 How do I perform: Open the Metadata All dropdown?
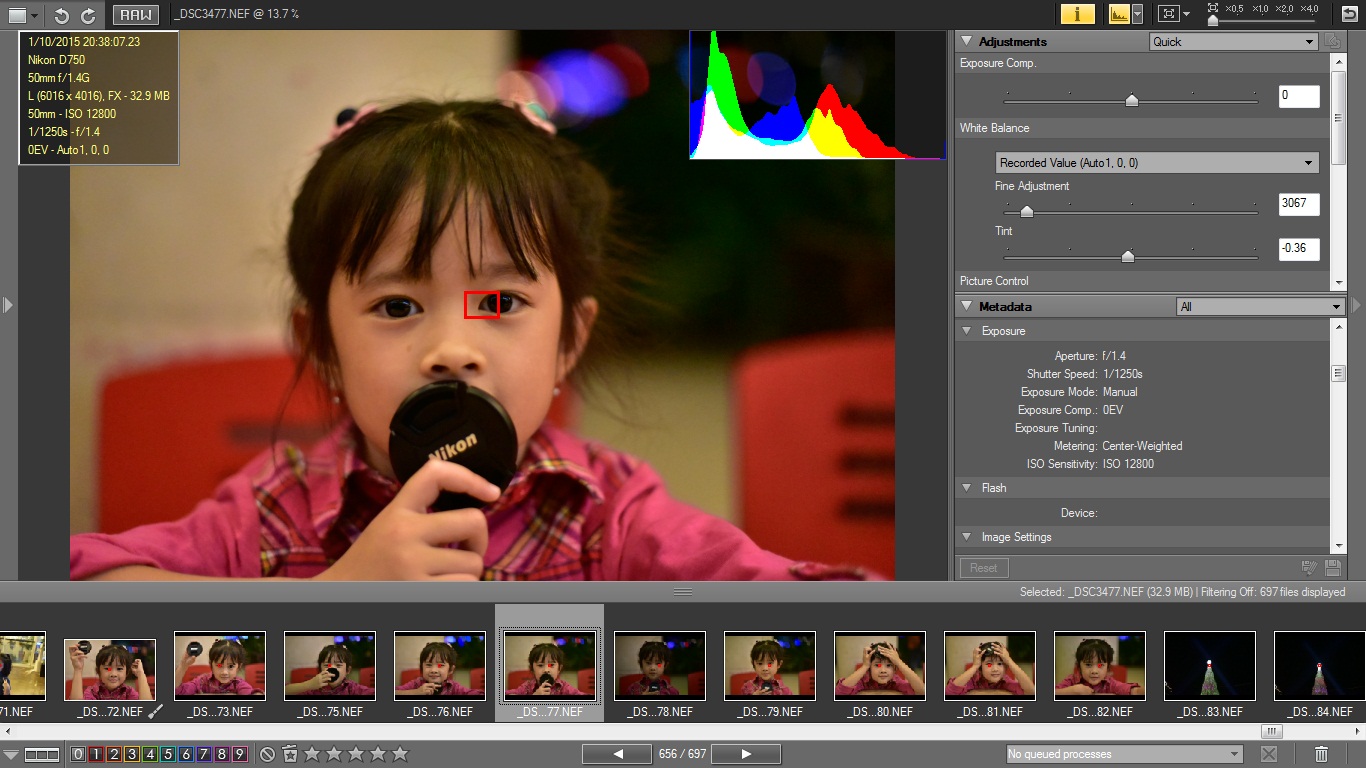[x=1260, y=307]
